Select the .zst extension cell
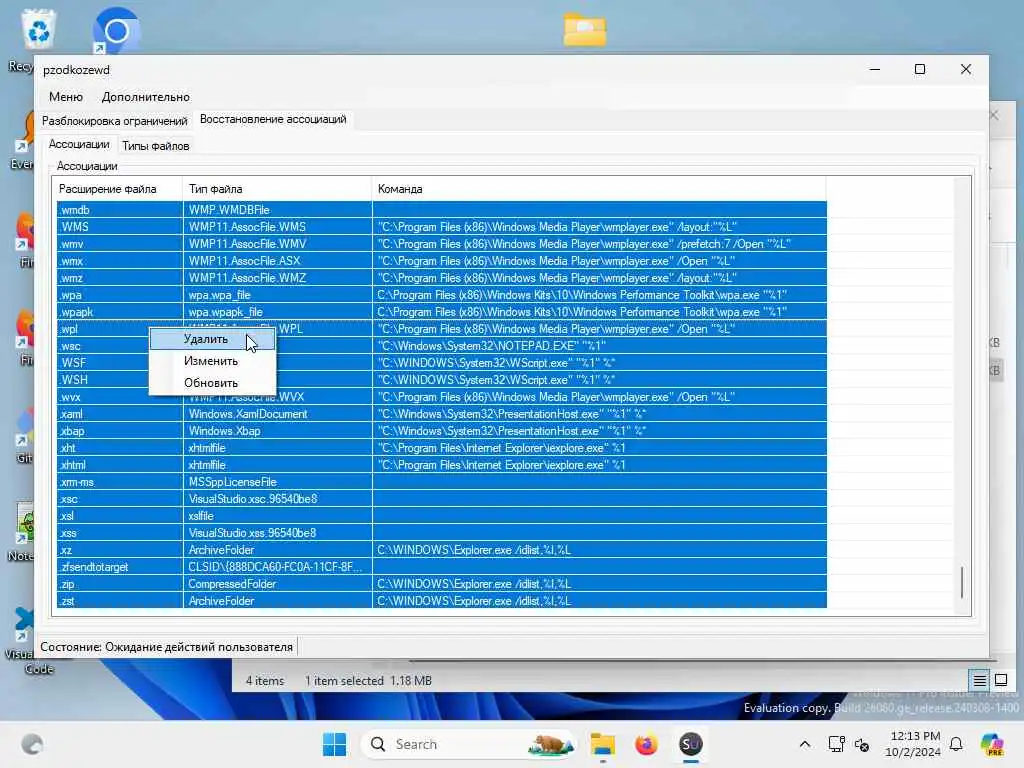The image size is (1024, 768). 120,600
